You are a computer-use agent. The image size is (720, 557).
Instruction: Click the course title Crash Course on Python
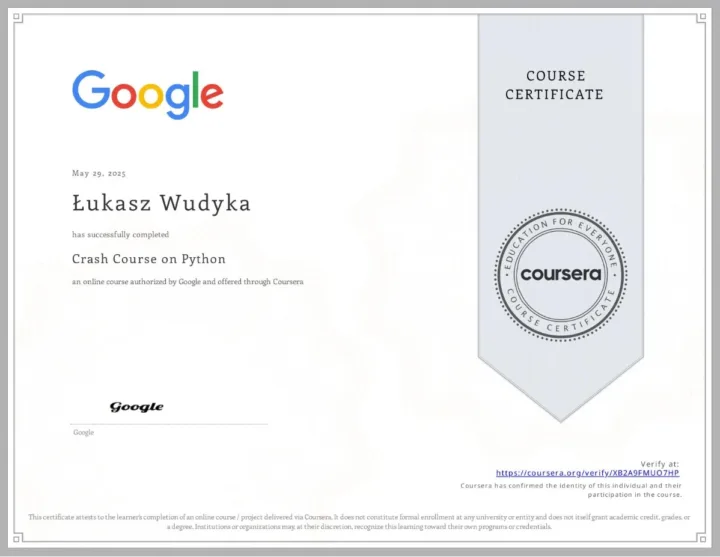[x=149, y=259]
